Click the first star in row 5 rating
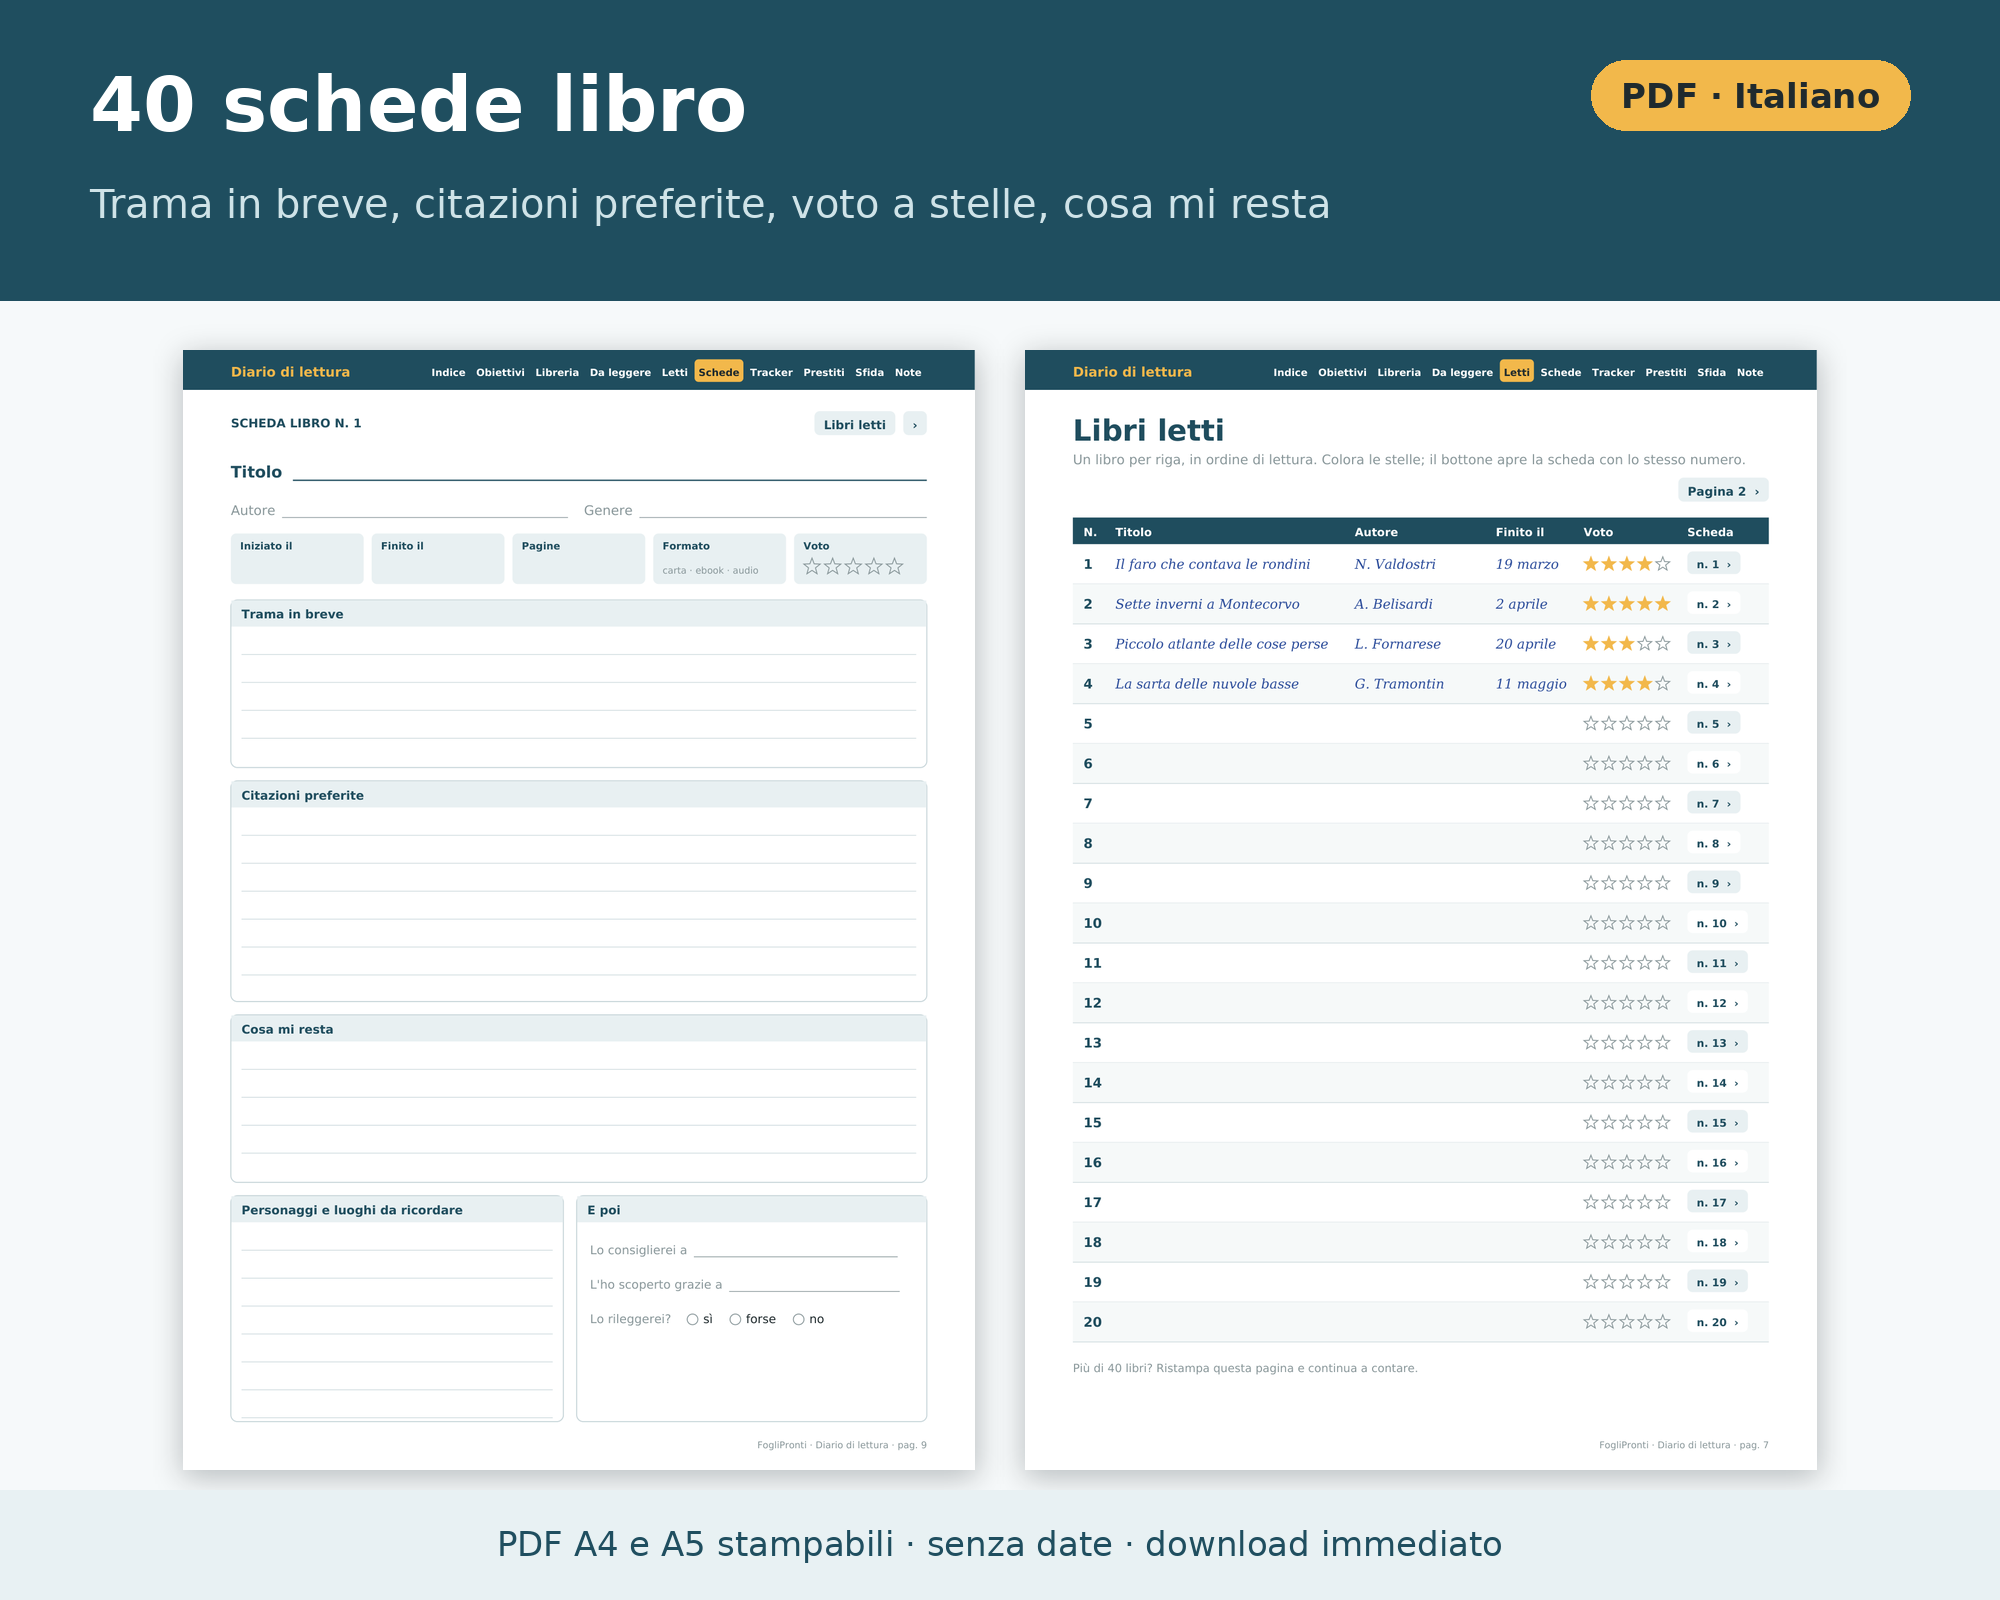This screenshot has width=2000, height=1600. [x=1591, y=723]
